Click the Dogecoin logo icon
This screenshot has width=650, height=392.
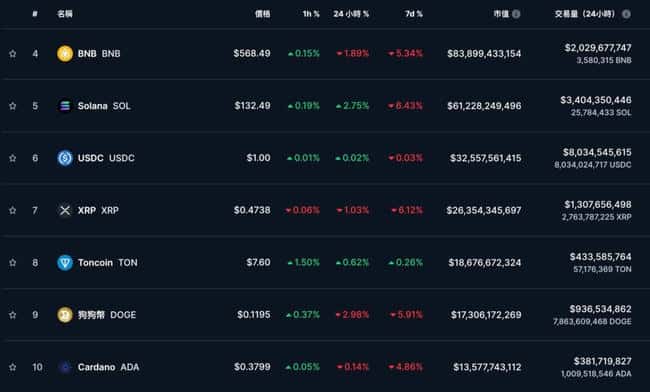pos(65,315)
